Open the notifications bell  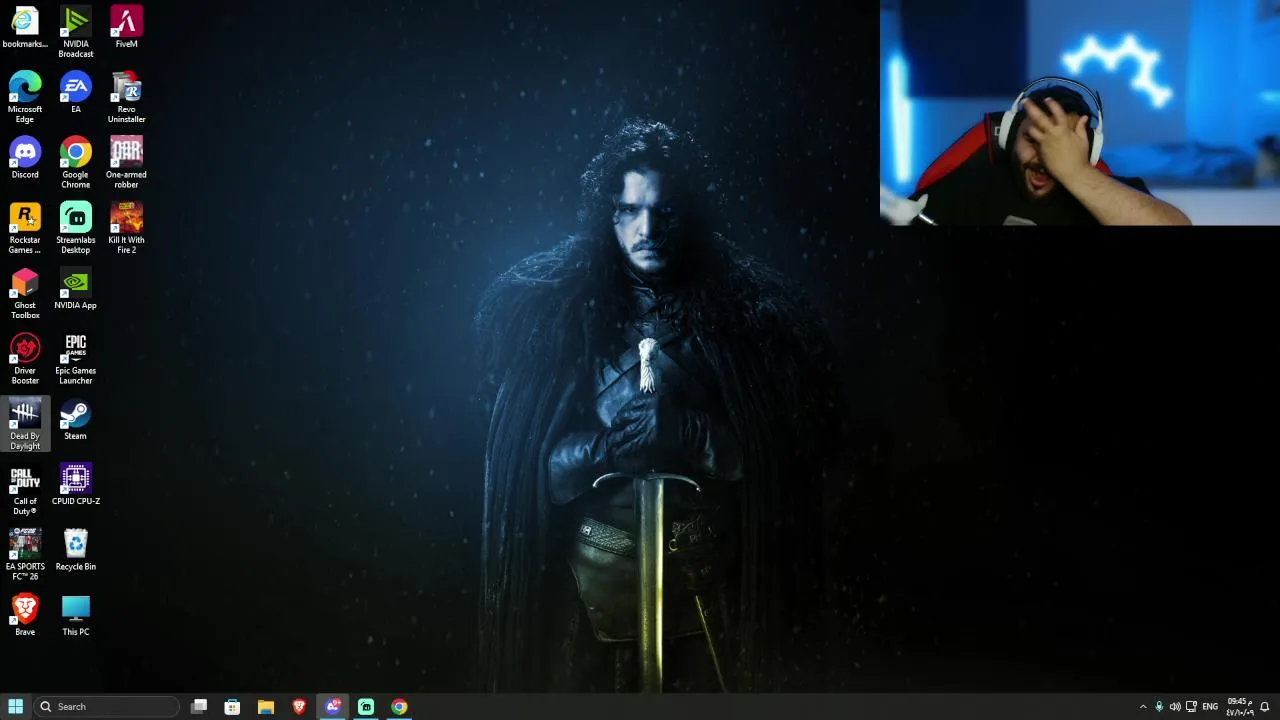1265,707
